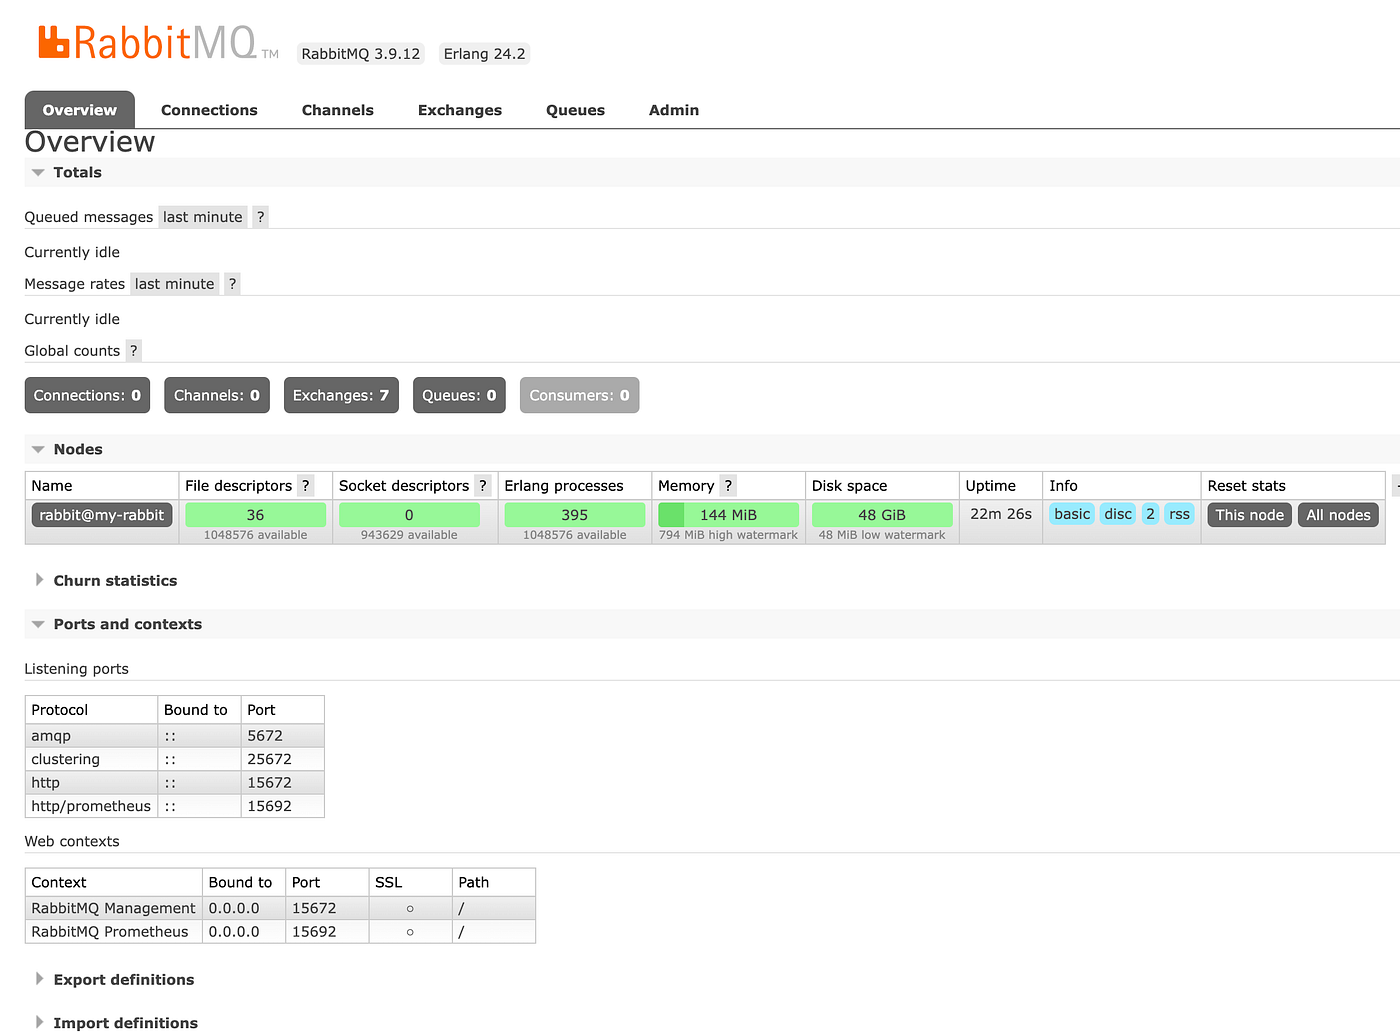This screenshot has height=1032, width=1400.
Task: Open help for Queued messages
Action: point(259,216)
